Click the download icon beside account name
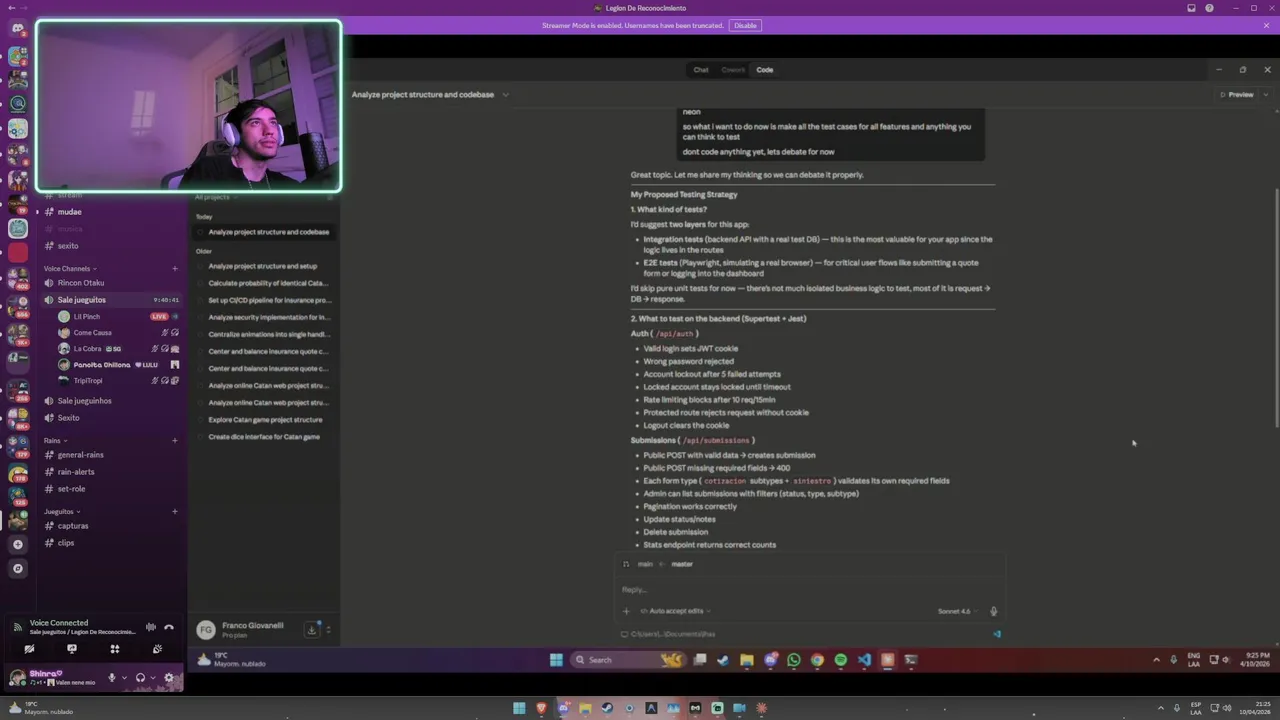1280x720 pixels. pos(312,630)
